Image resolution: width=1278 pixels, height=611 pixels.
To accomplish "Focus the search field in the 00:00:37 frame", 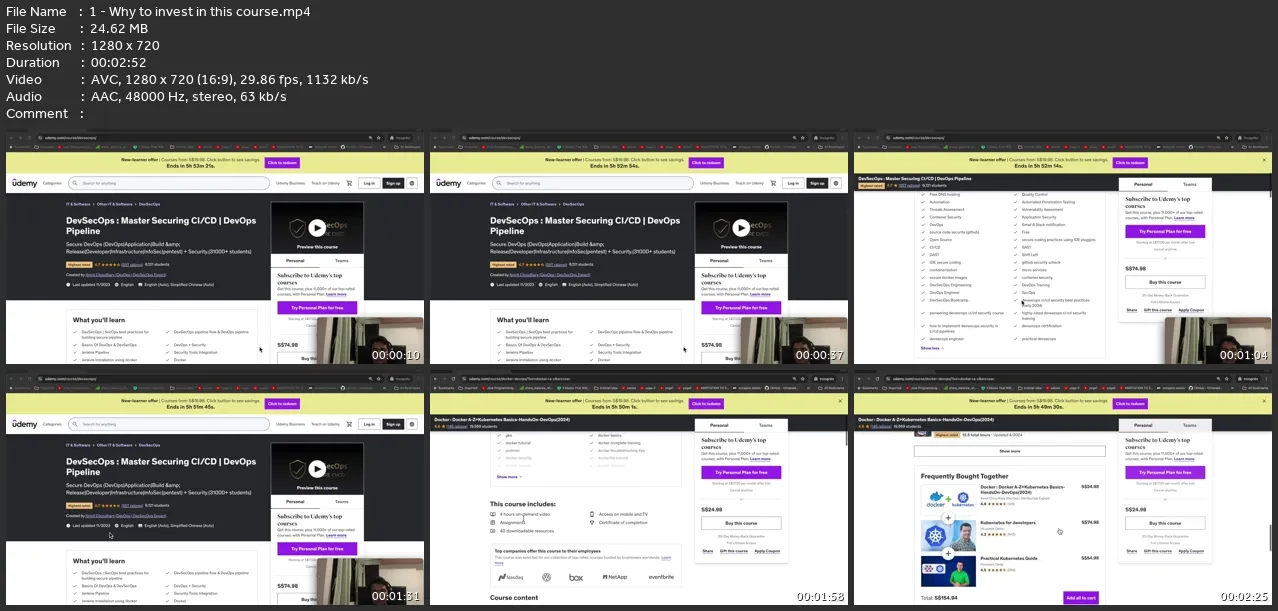I will point(594,183).
